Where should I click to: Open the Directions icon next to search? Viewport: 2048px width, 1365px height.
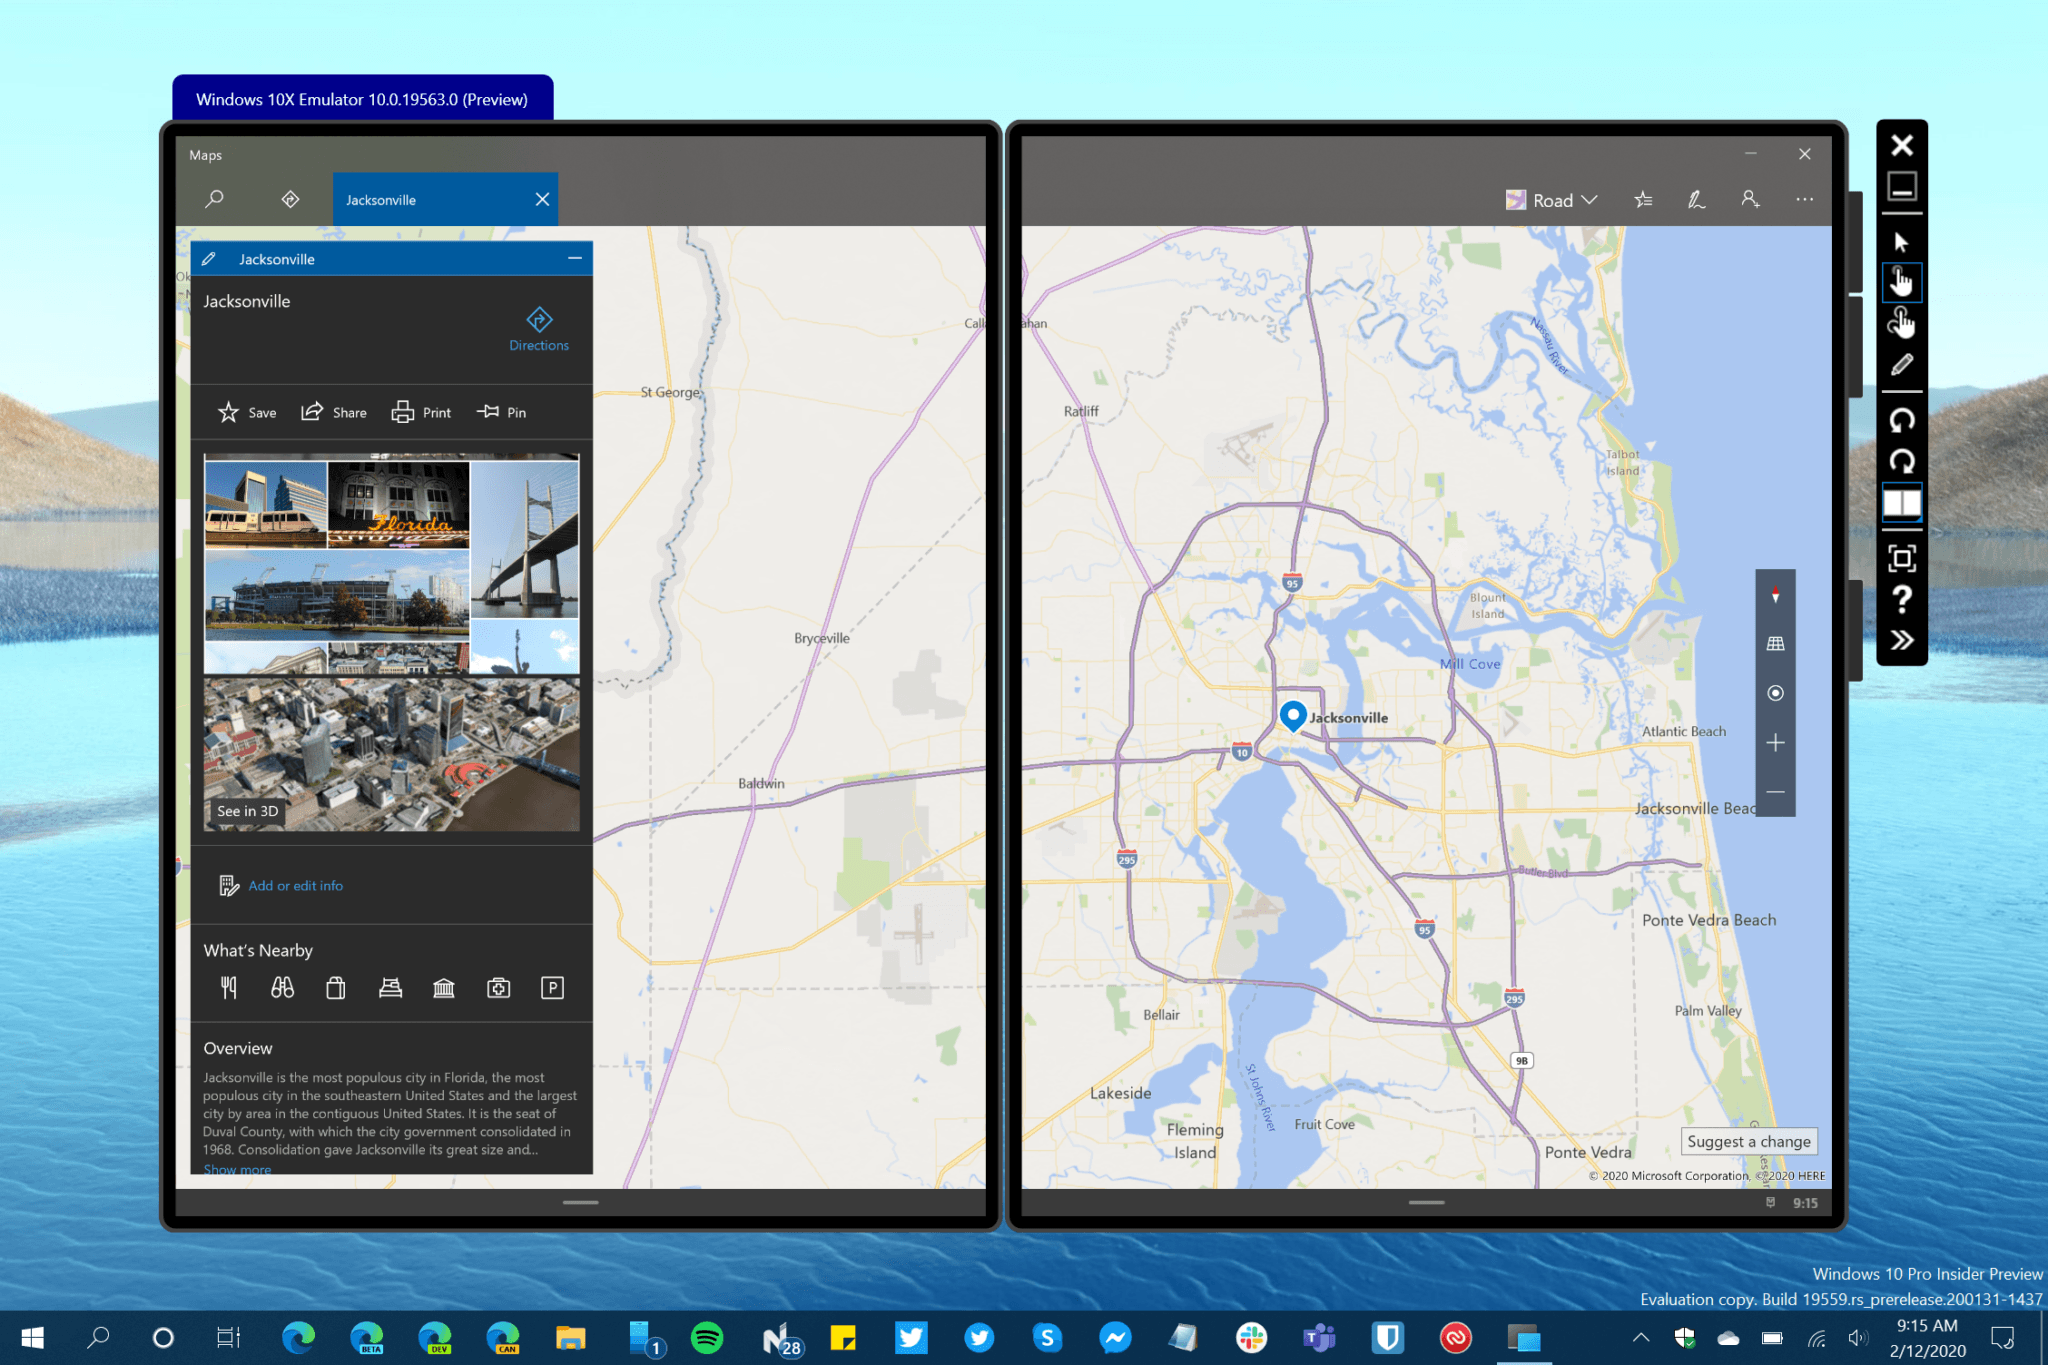289,199
